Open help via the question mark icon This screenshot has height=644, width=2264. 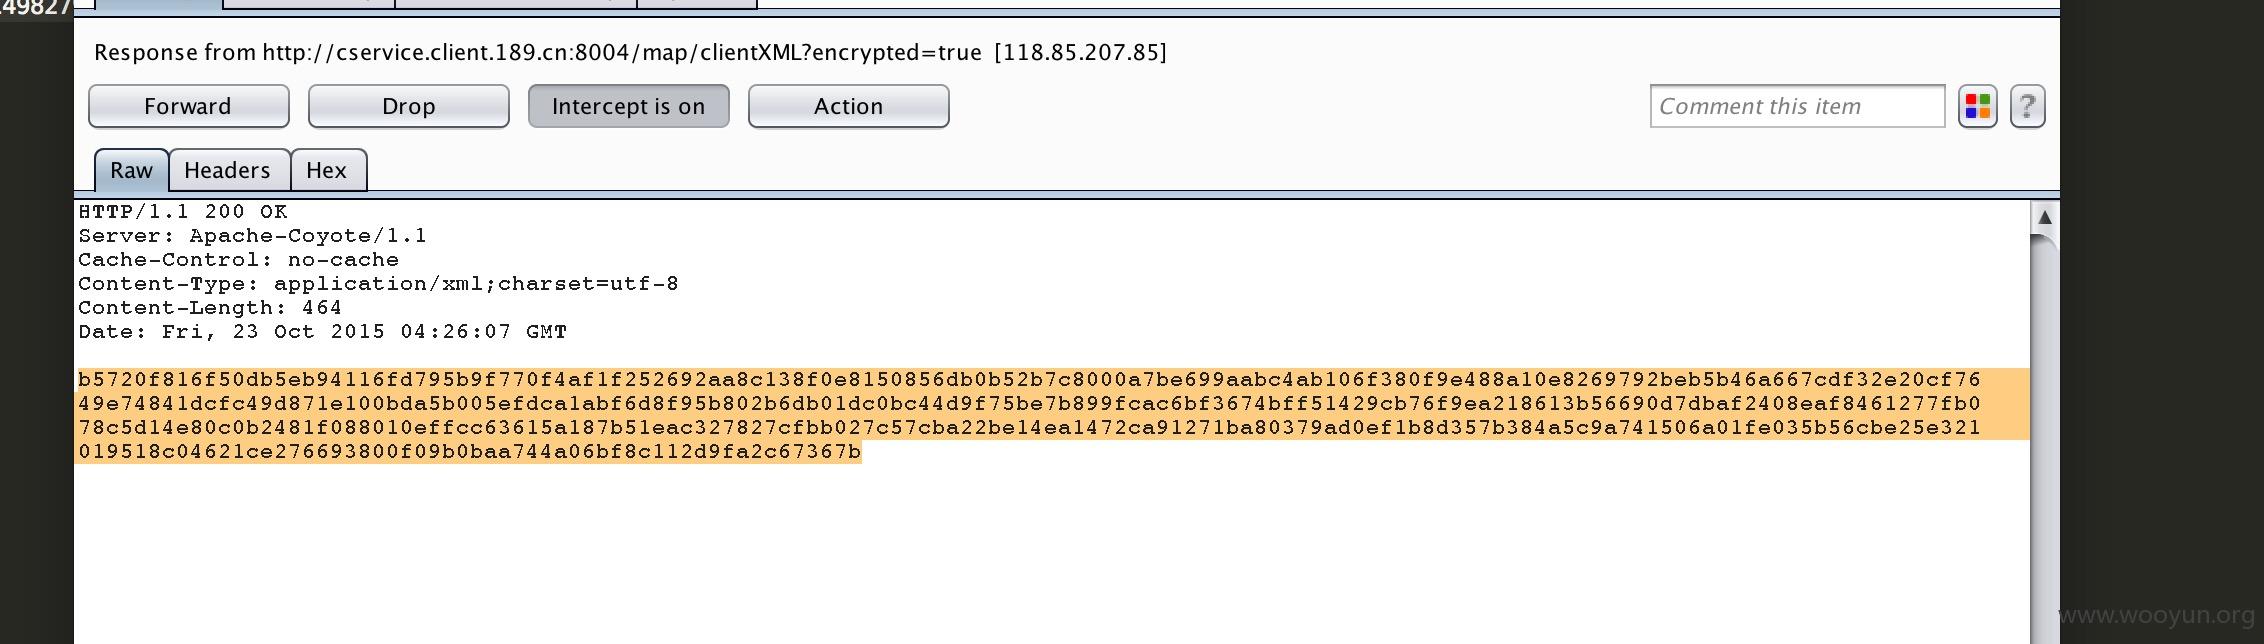(x=2027, y=106)
